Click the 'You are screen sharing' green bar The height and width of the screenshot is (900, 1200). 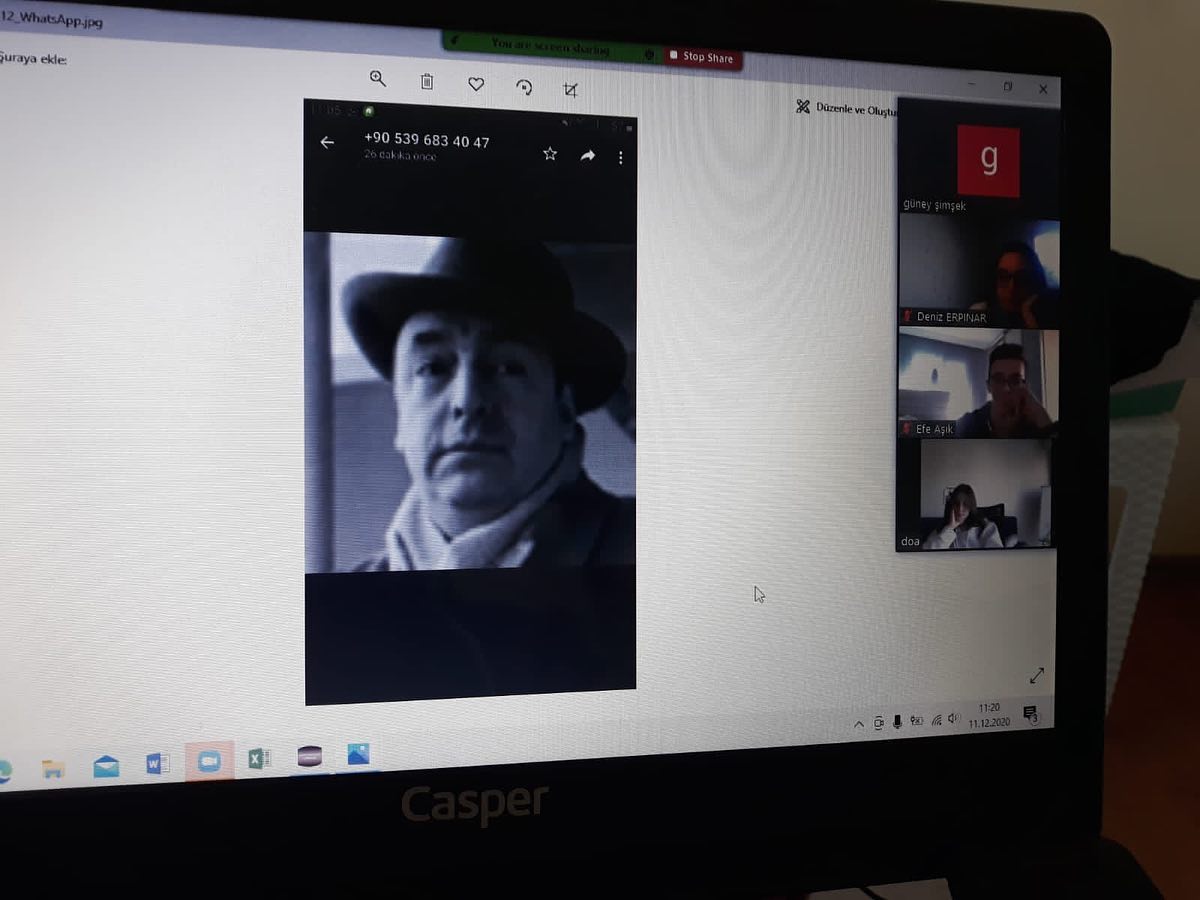pyautogui.click(x=553, y=45)
